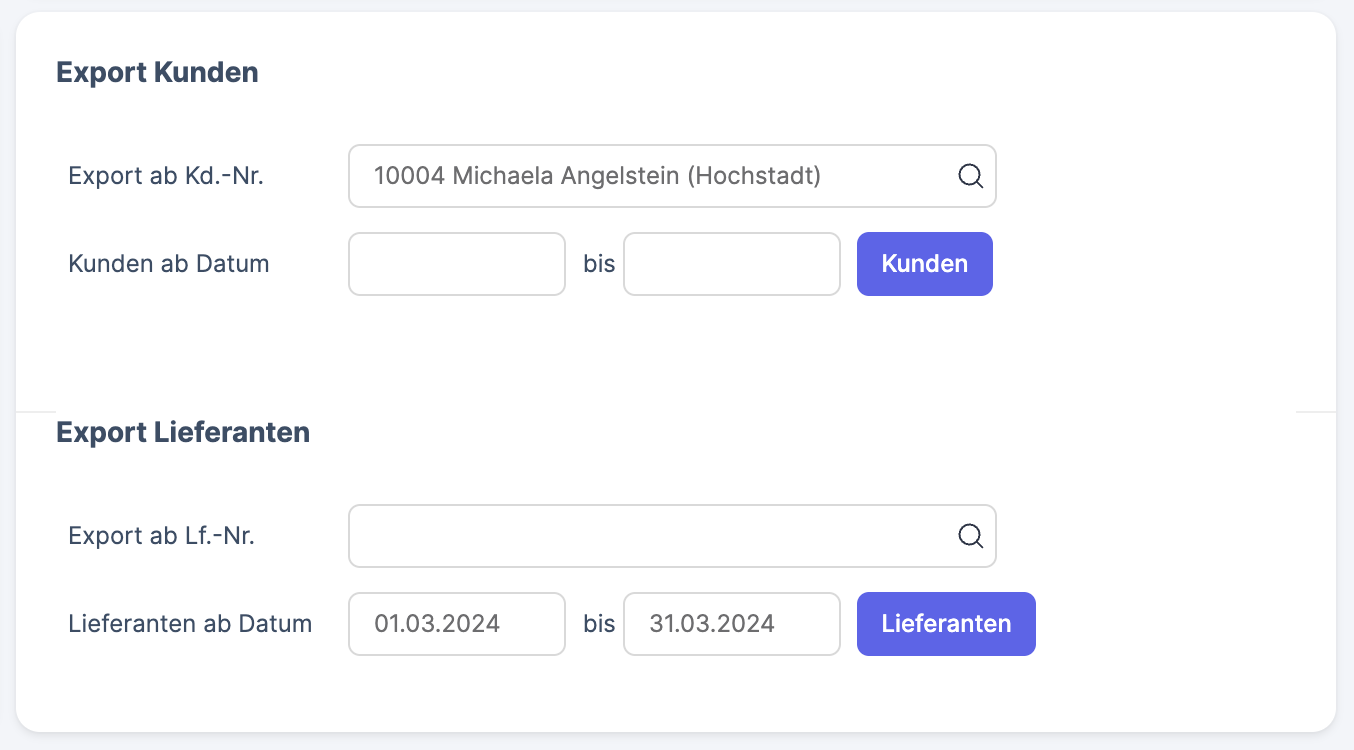Click the Kunden export button

point(923,263)
